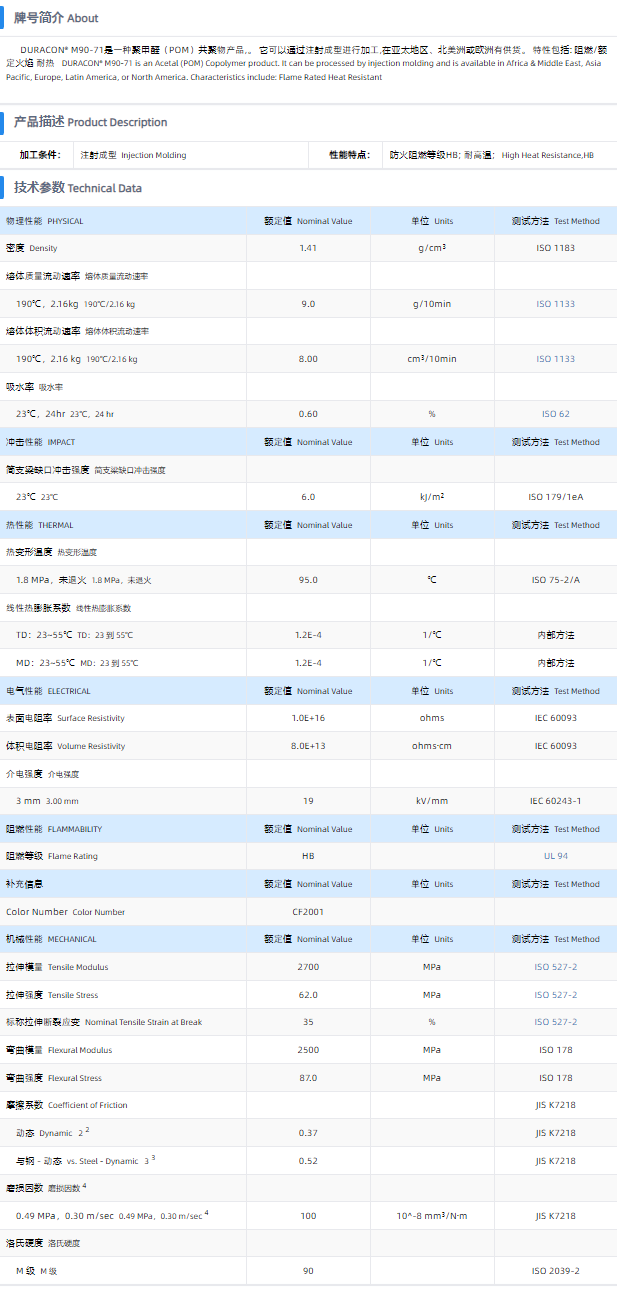Select the impact strength value 6.0
This screenshot has width=617, height=1292.
click(308, 497)
